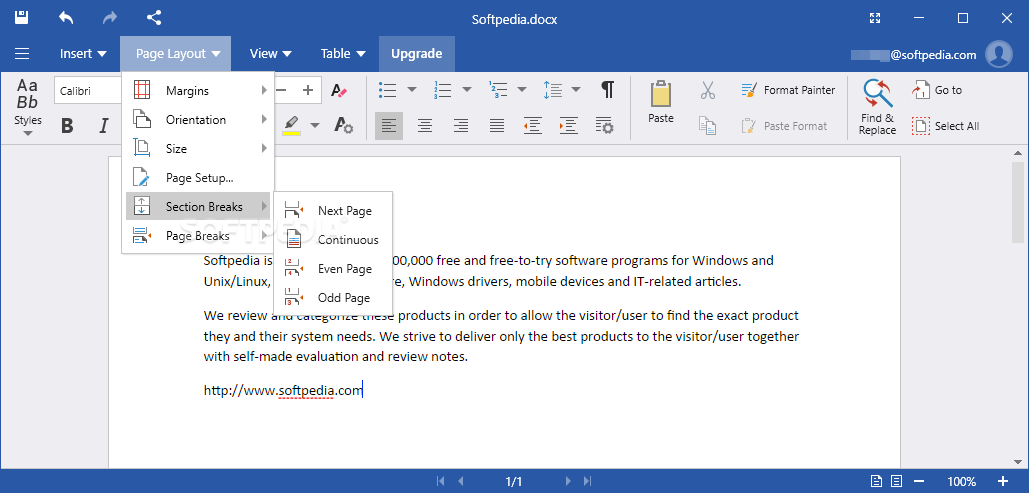Activate Format Painter

coord(788,90)
